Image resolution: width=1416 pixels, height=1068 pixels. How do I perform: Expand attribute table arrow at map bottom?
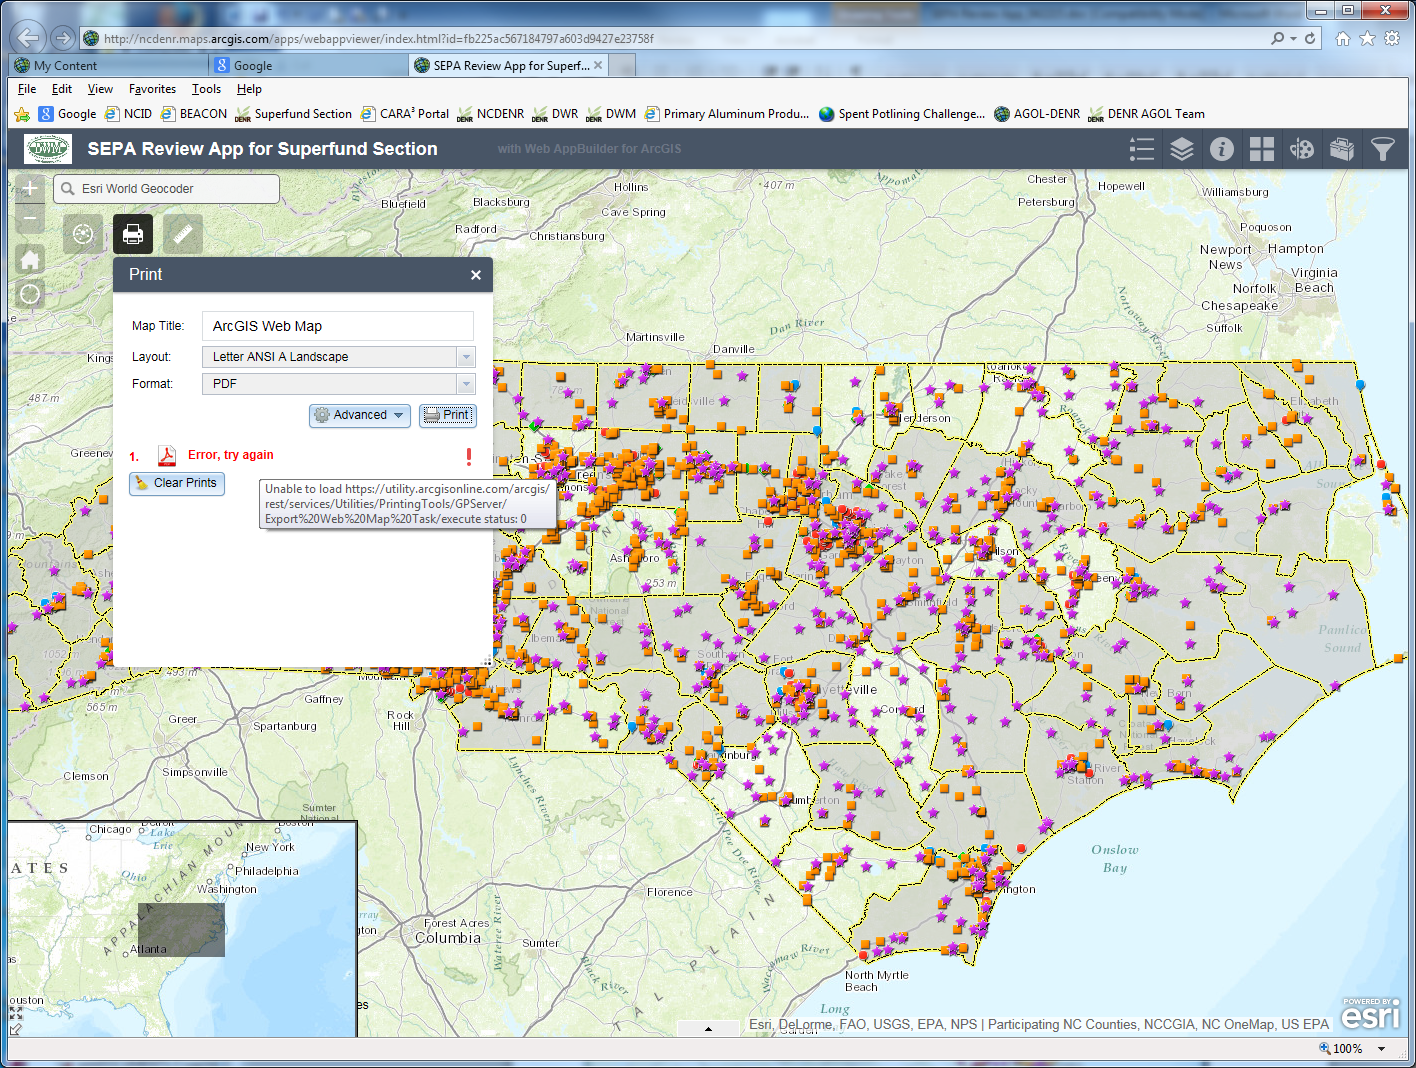click(x=708, y=1029)
